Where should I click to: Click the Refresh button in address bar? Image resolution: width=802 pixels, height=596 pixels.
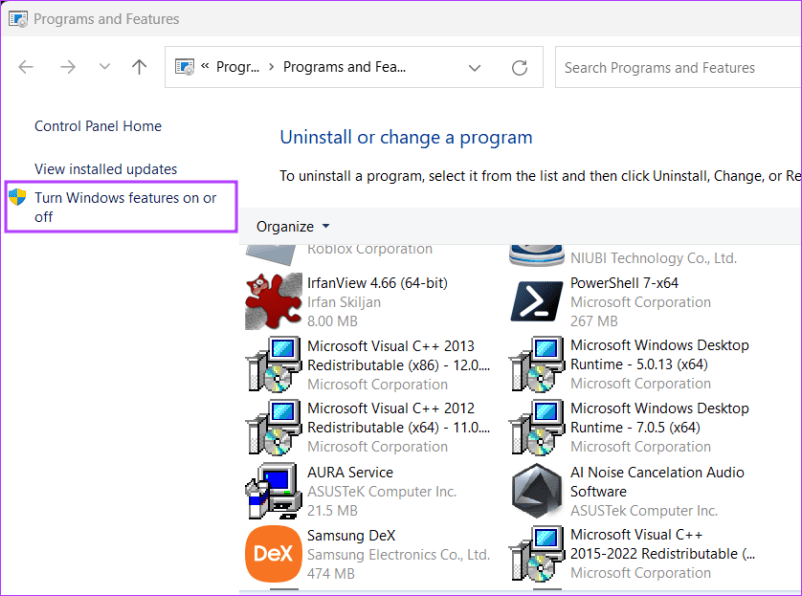[519, 67]
